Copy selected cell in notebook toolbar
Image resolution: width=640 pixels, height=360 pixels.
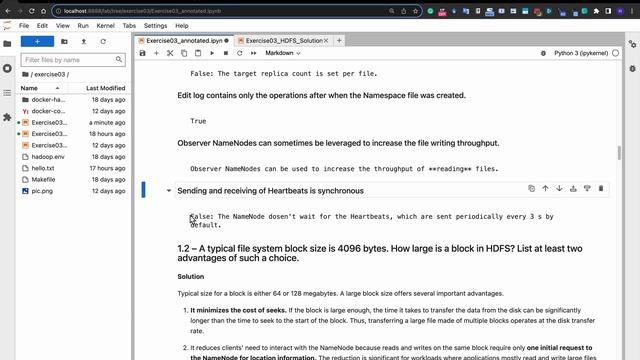pos(184,53)
